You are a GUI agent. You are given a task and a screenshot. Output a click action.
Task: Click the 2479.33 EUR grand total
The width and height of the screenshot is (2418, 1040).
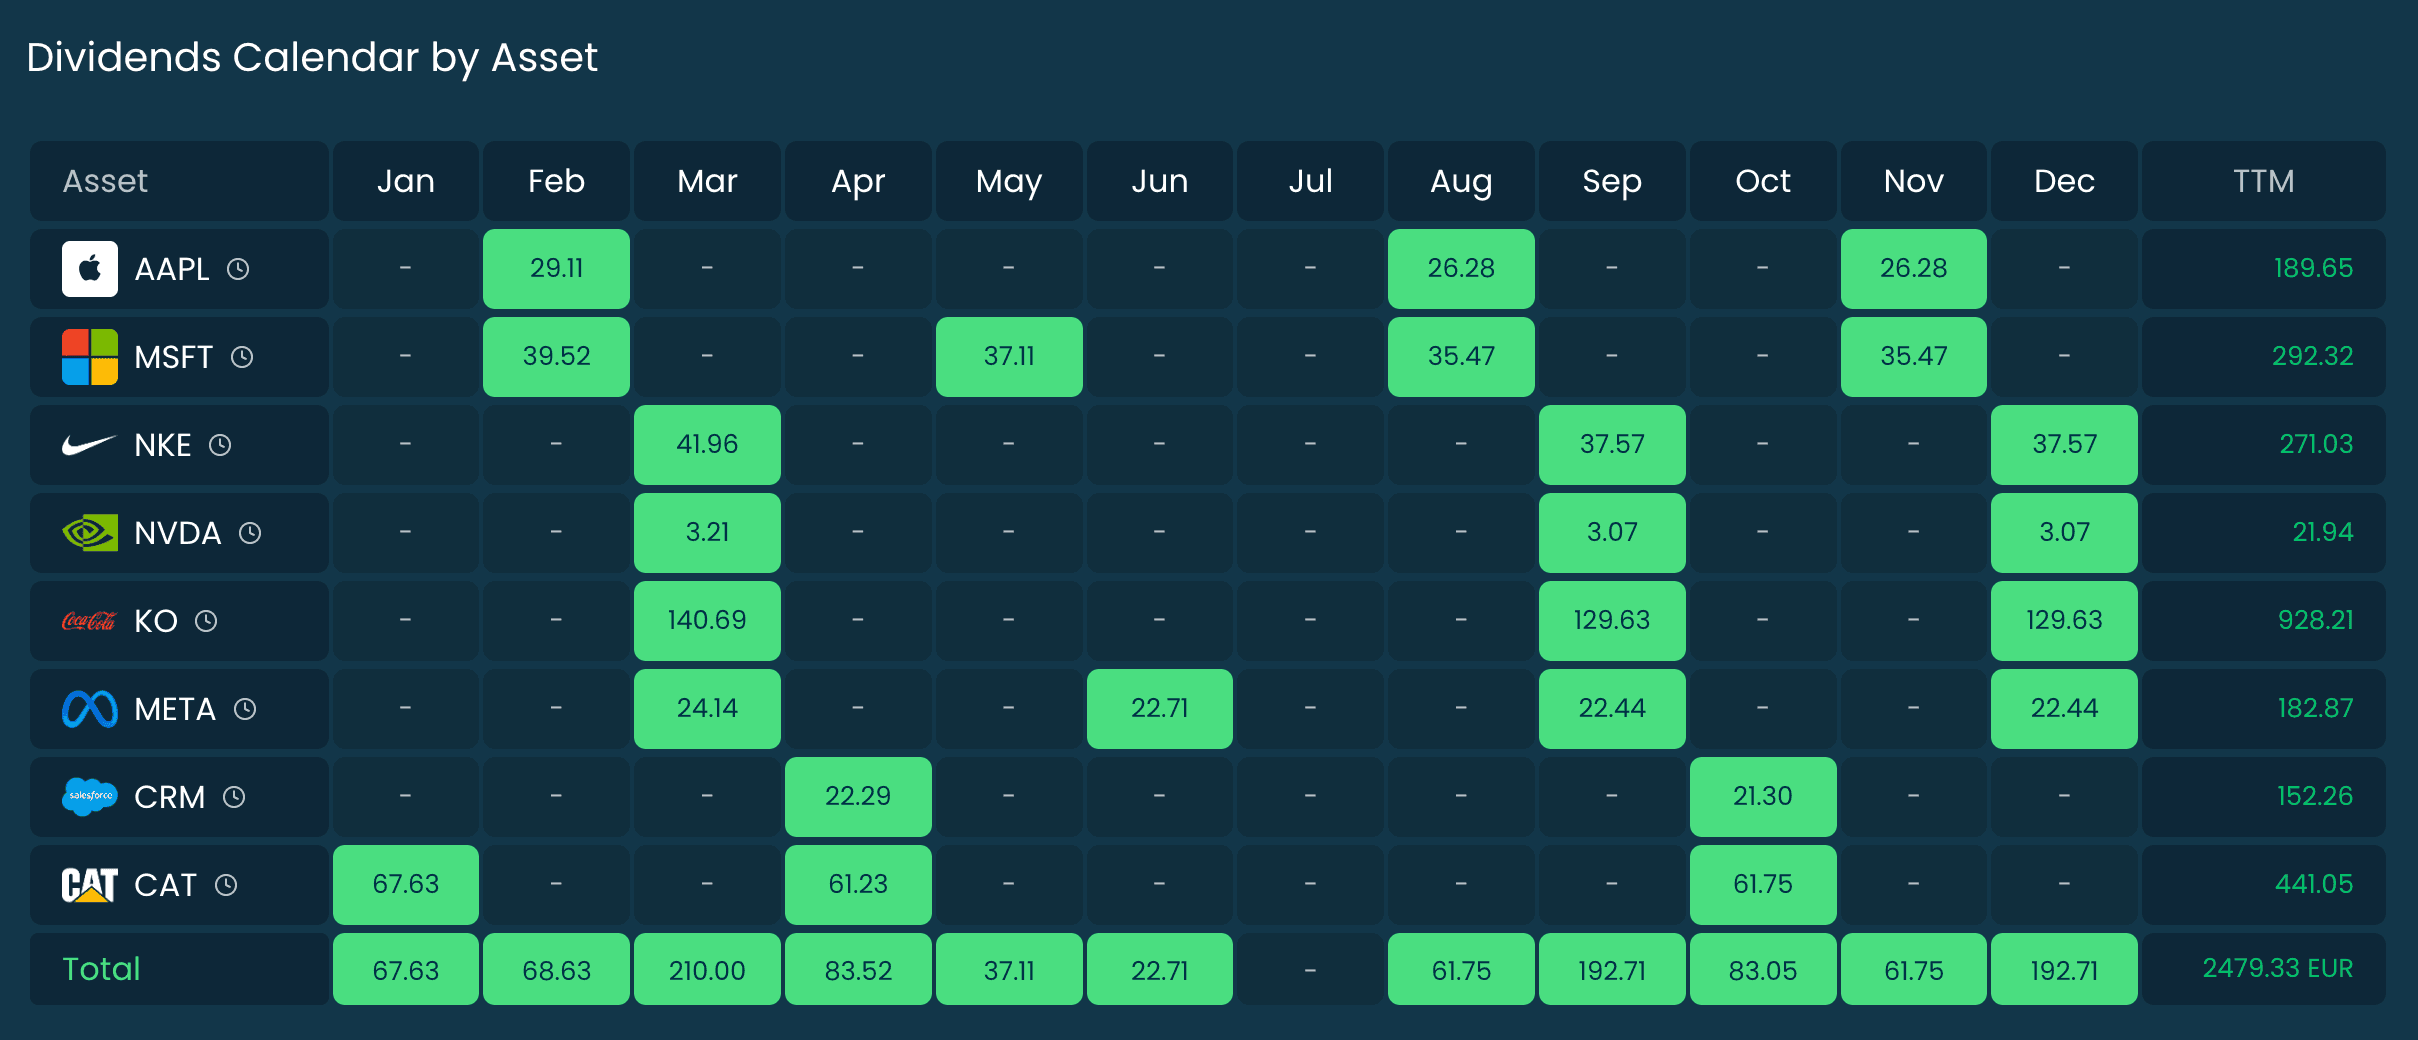click(x=2278, y=968)
